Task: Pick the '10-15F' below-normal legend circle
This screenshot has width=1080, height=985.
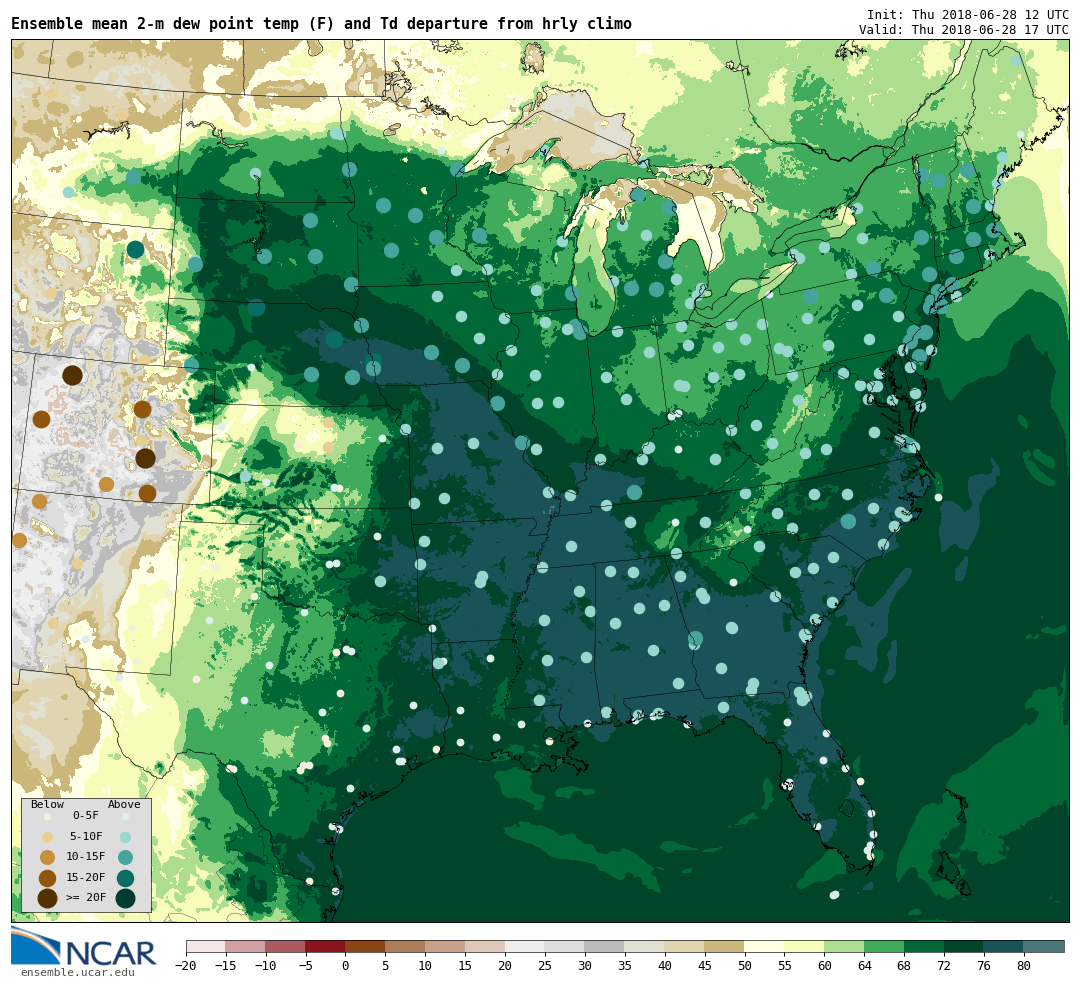Action: click(47, 857)
